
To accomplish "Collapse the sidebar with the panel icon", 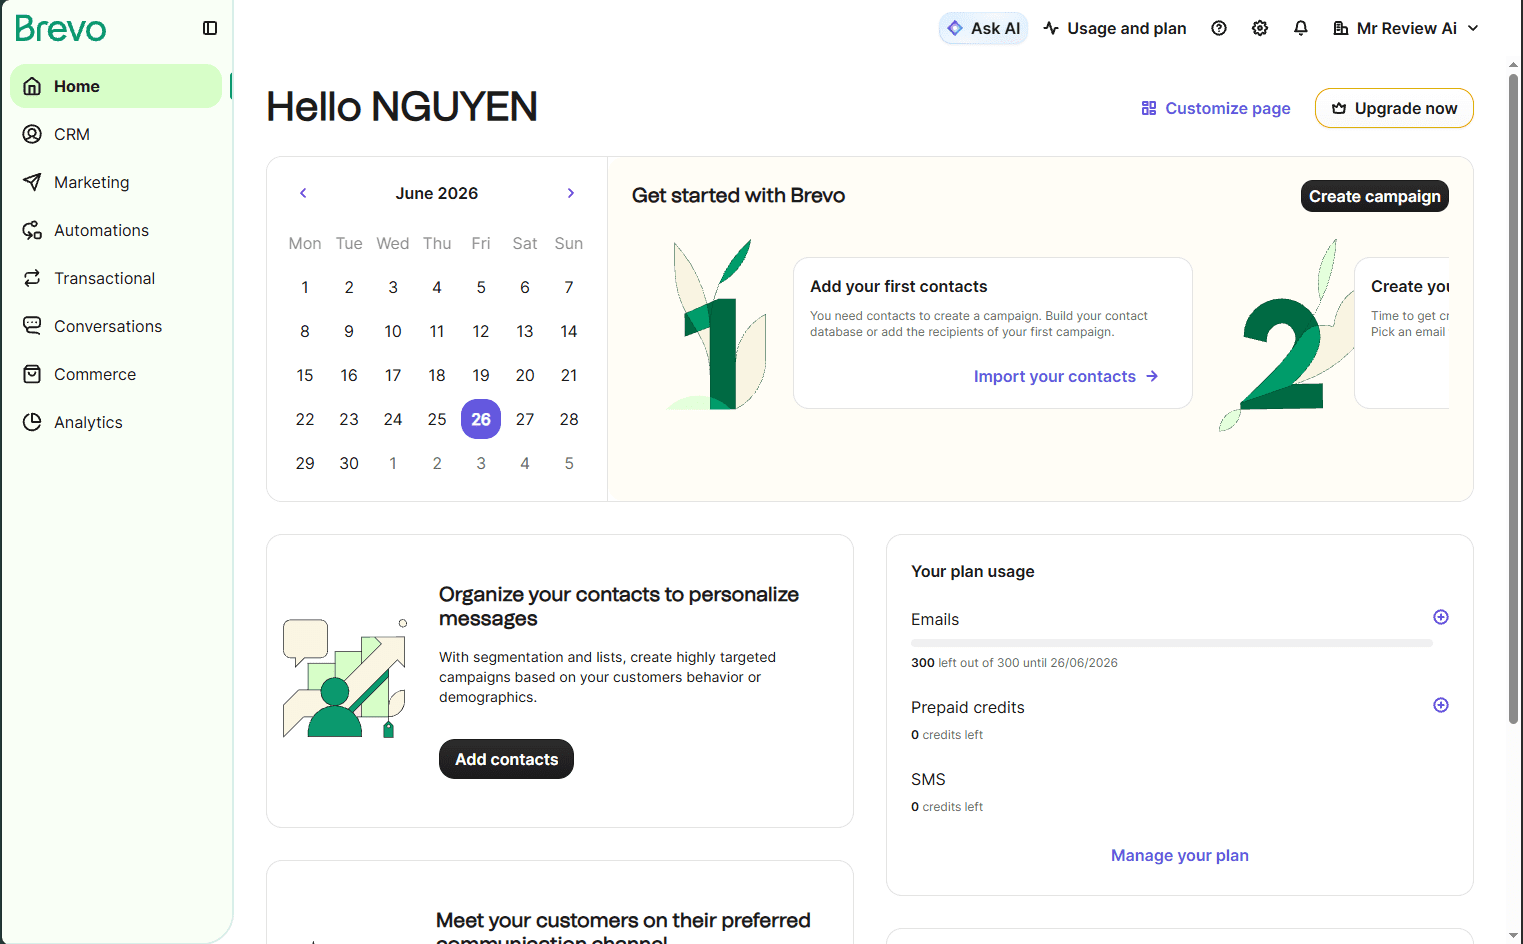I will [x=210, y=28].
